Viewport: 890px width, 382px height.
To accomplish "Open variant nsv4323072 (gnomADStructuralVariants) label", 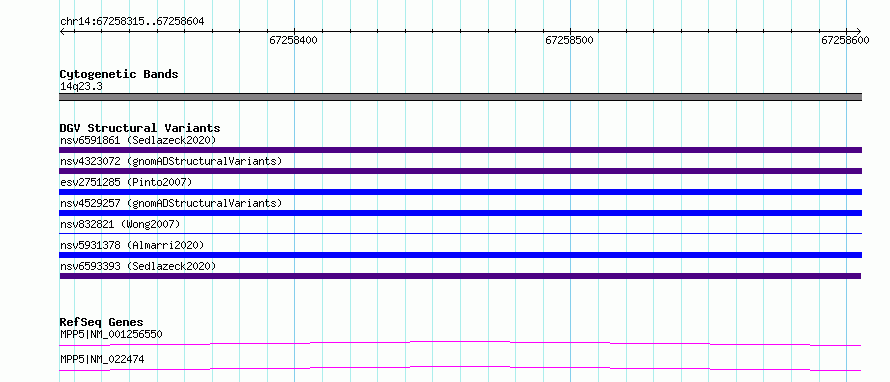I will (171, 161).
